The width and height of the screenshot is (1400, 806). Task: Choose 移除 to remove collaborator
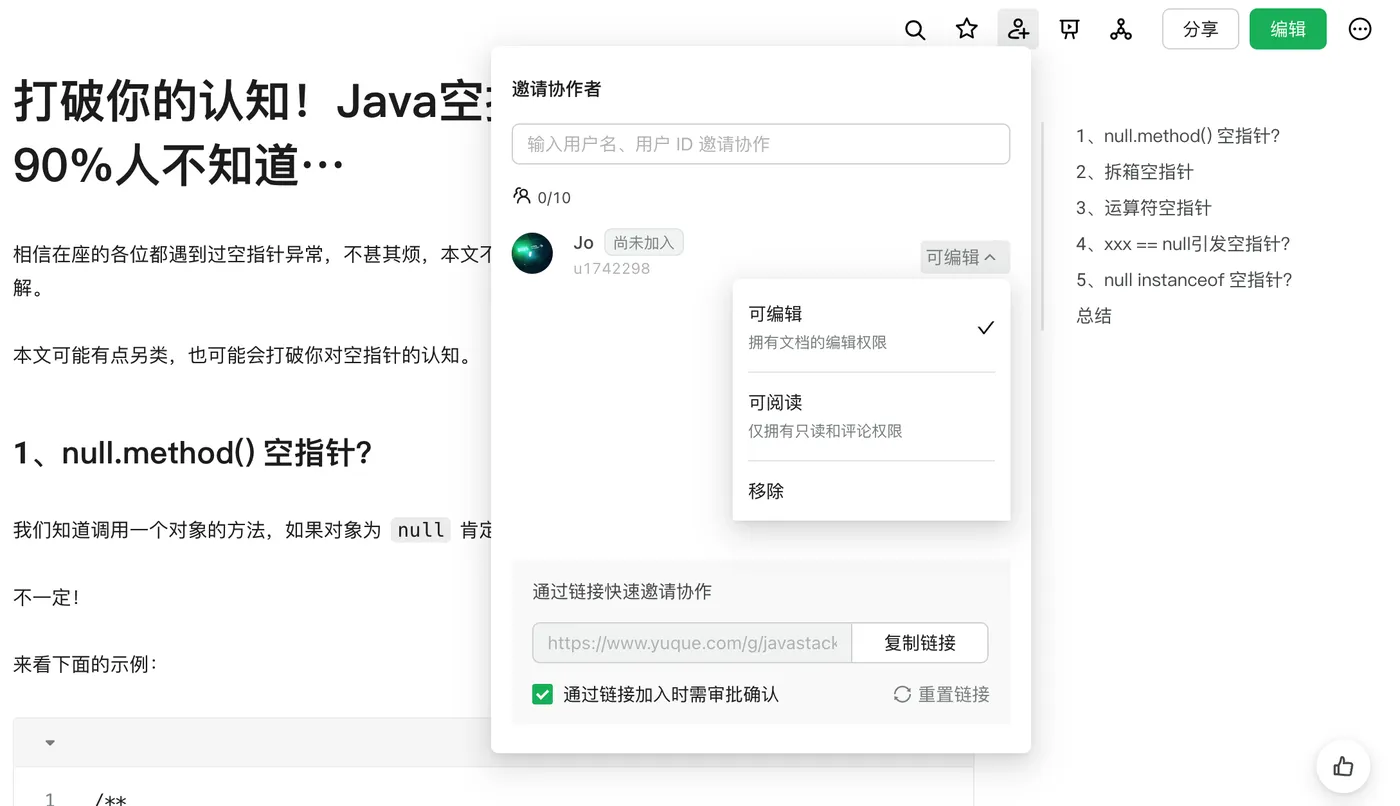tap(871, 491)
